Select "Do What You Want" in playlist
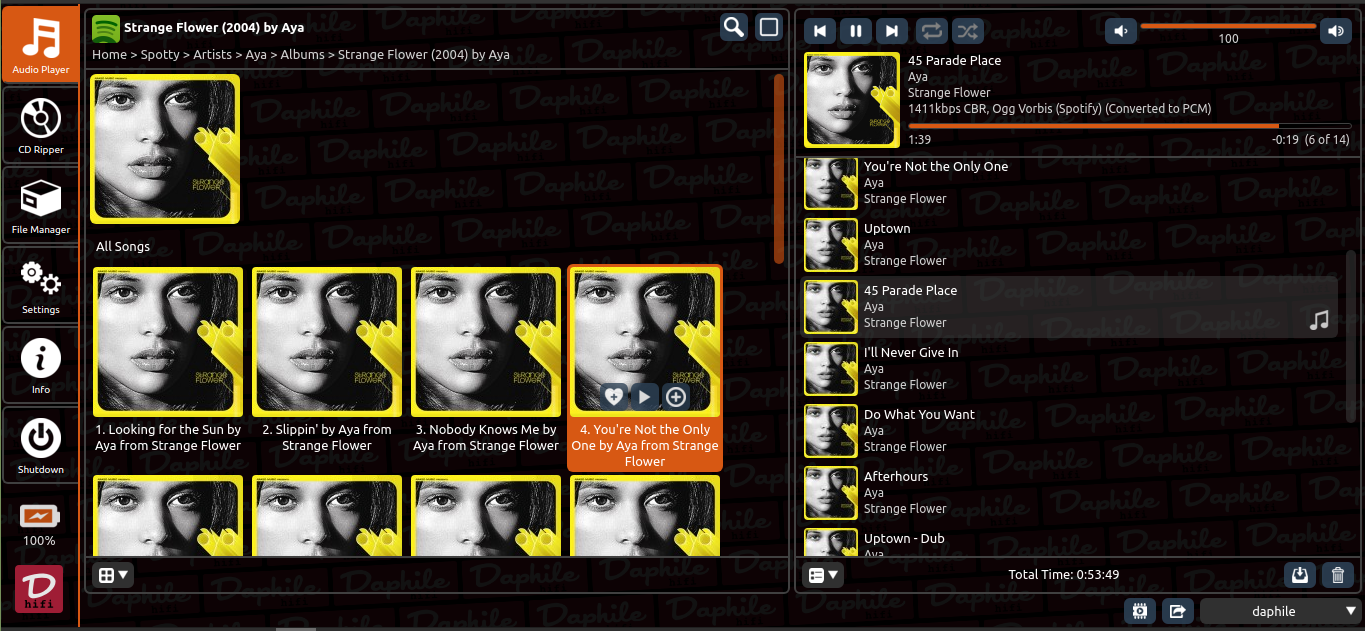This screenshot has height=631, width=1365. [x=1070, y=431]
